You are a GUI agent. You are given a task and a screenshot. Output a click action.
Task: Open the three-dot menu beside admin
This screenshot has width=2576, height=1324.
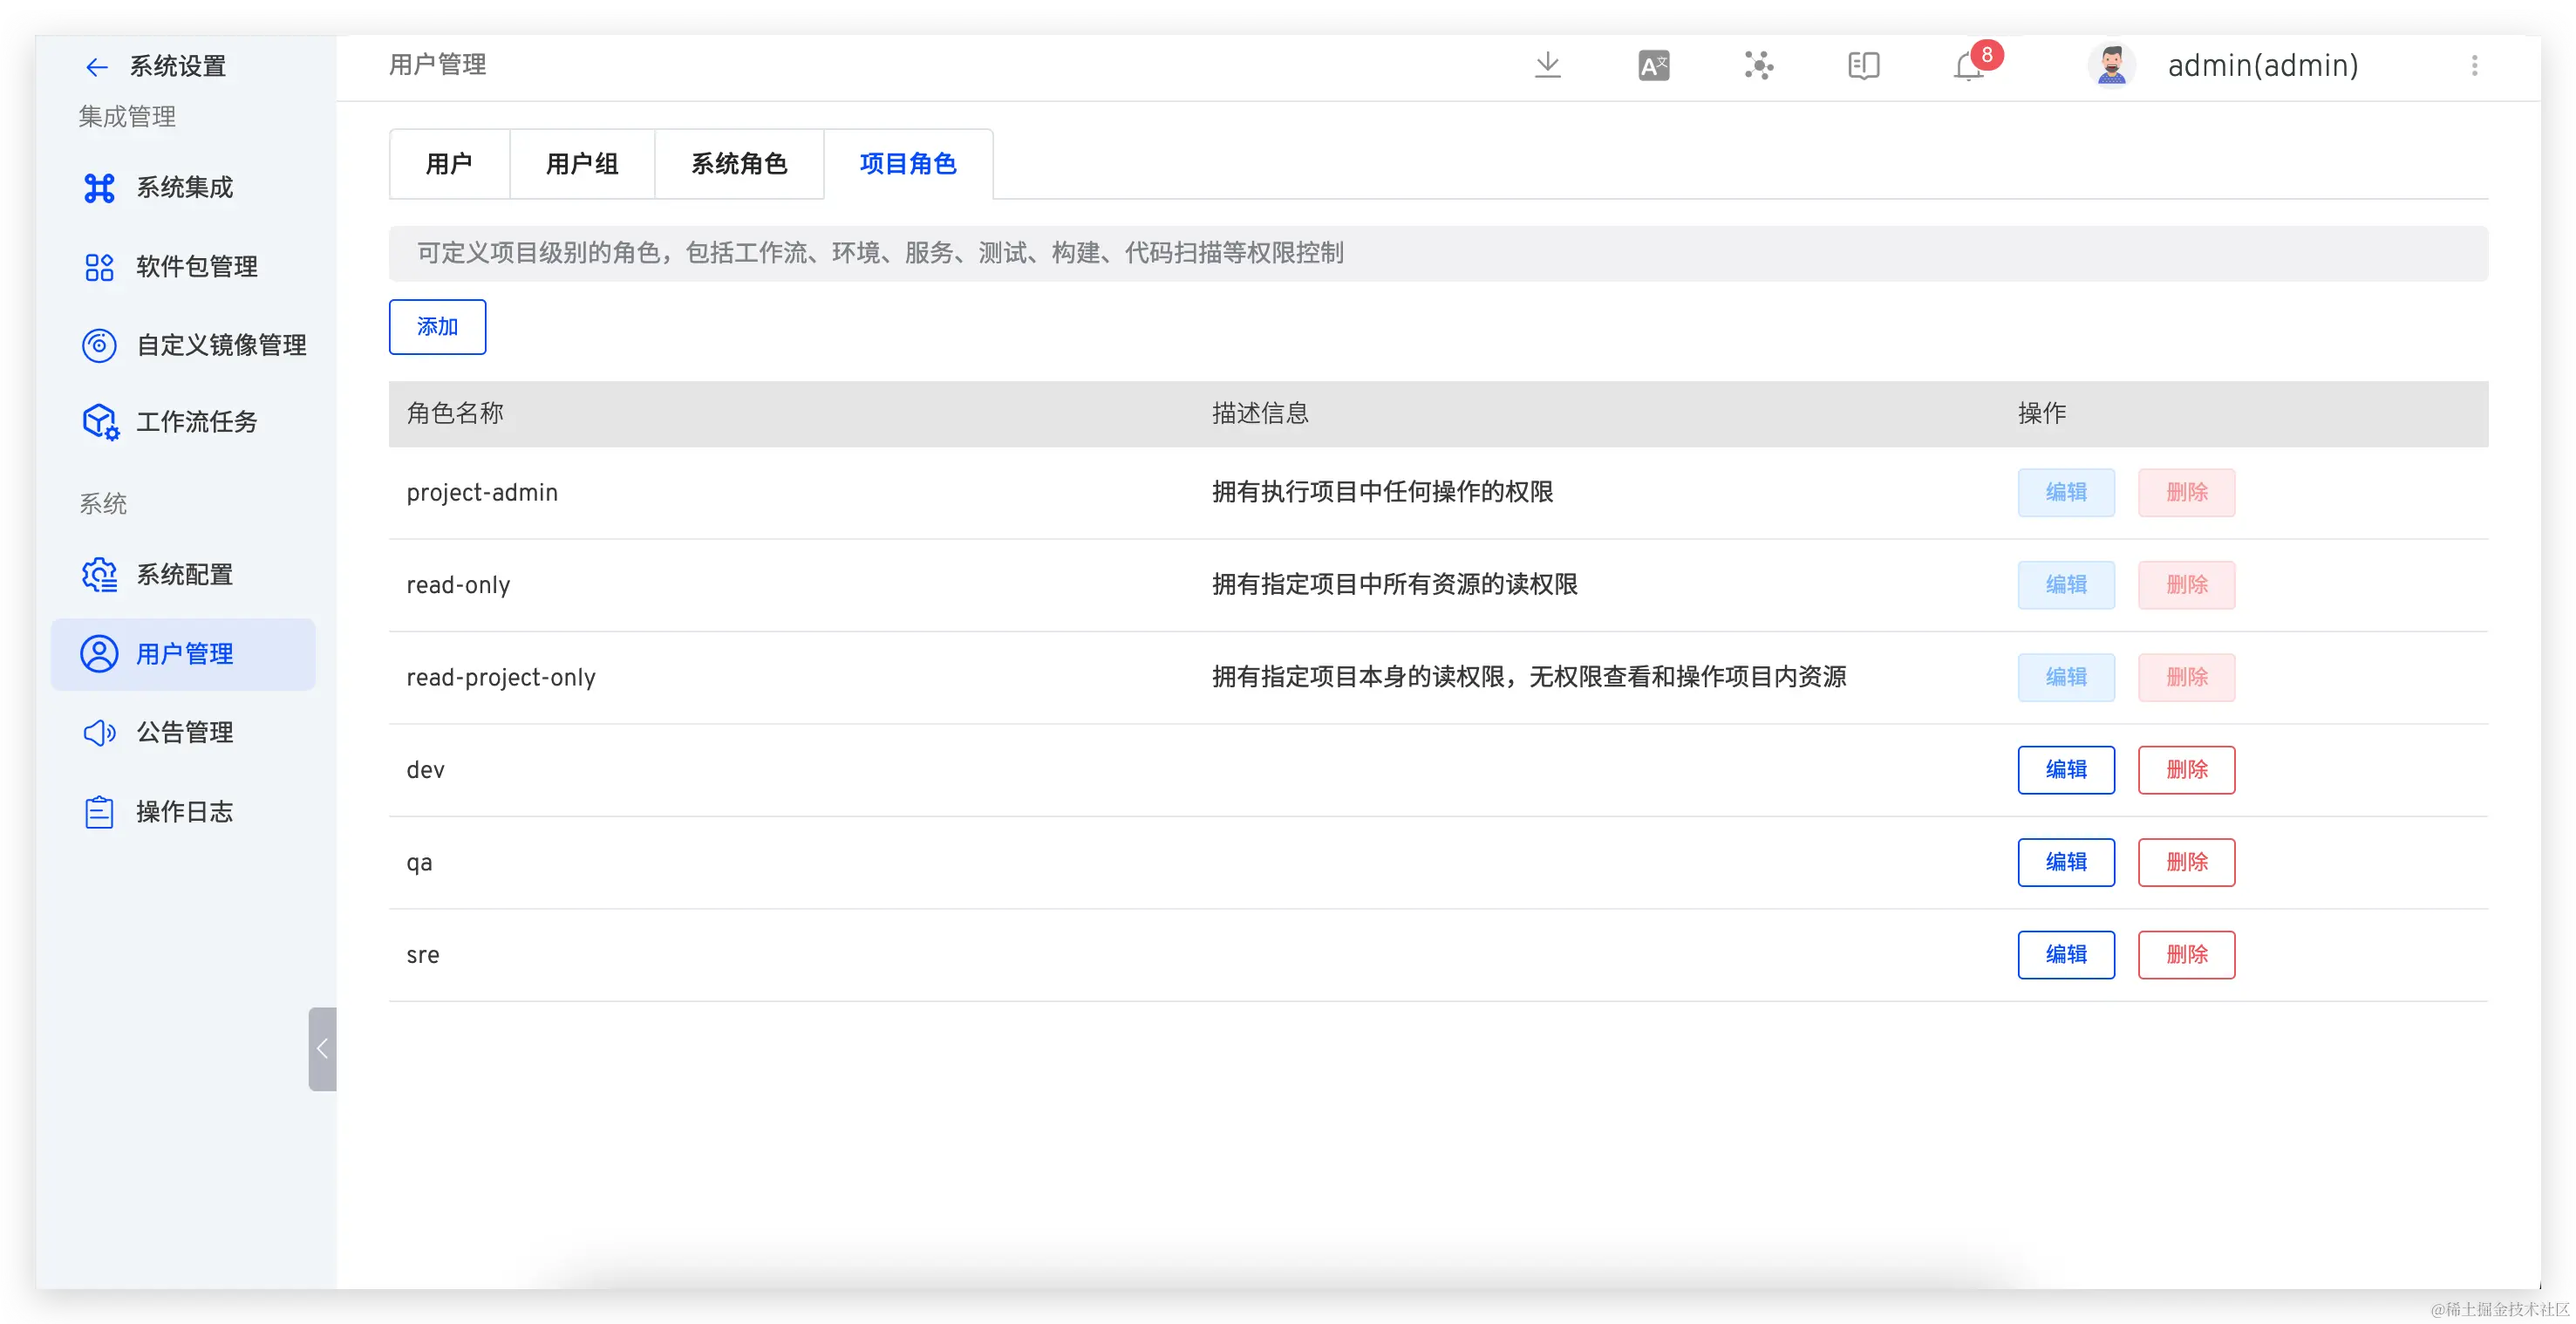2474,66
